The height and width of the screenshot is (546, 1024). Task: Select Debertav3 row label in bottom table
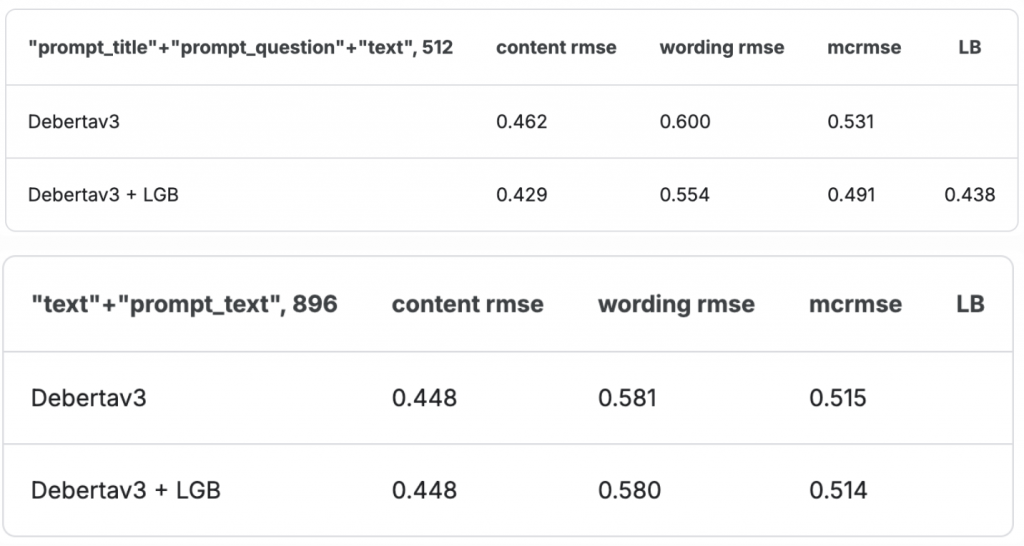point(89,398)
